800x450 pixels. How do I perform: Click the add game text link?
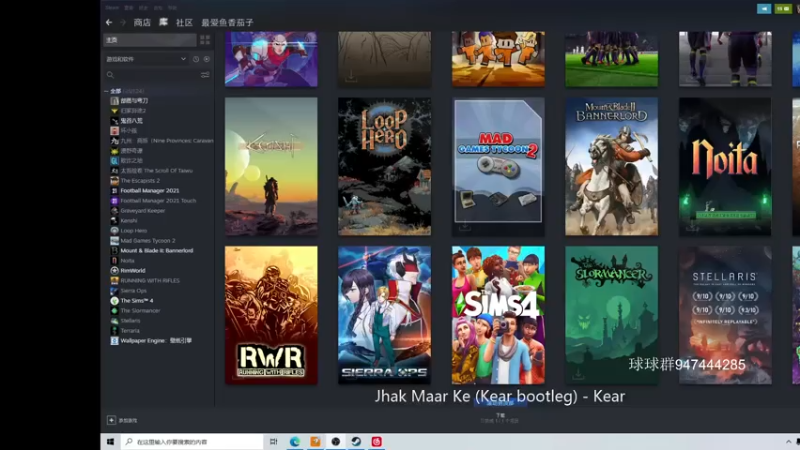(x=128, y=420)
